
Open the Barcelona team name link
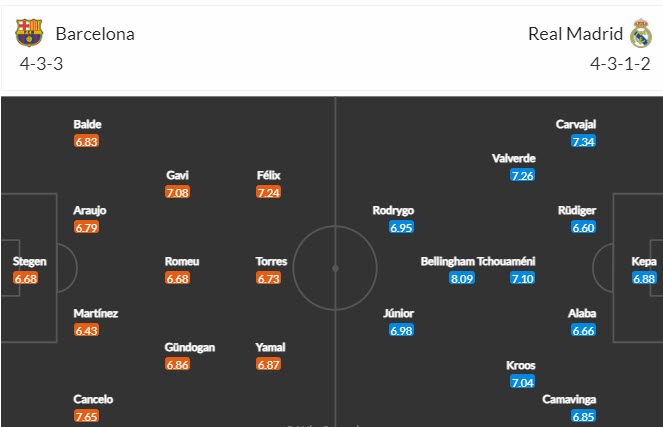pyautogui.click(x=95, y=34)
